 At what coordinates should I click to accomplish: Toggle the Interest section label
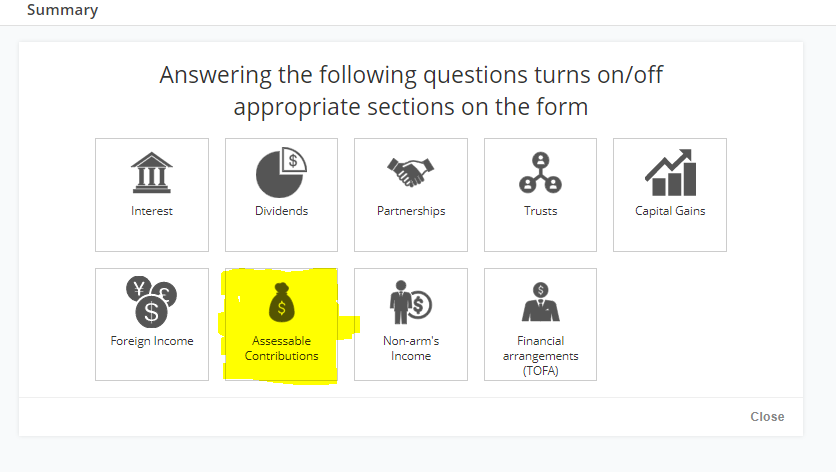click(x=152, y=211)
